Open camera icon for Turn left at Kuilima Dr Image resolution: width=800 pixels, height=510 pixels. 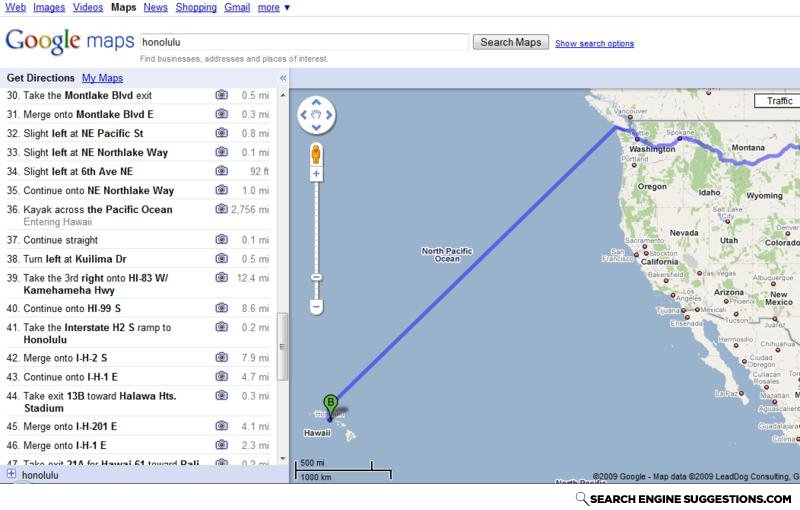[221, 258]
